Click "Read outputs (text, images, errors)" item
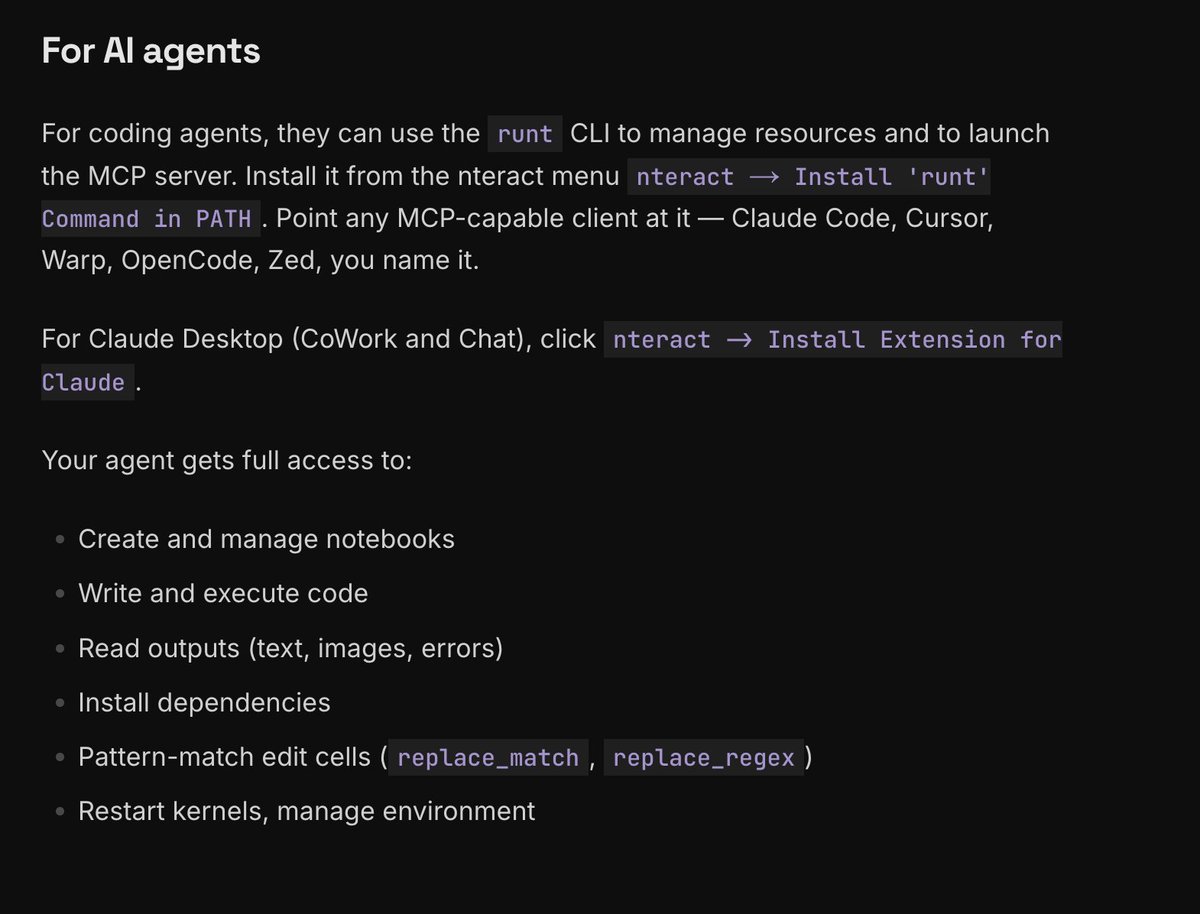 (x=290, y=648)
